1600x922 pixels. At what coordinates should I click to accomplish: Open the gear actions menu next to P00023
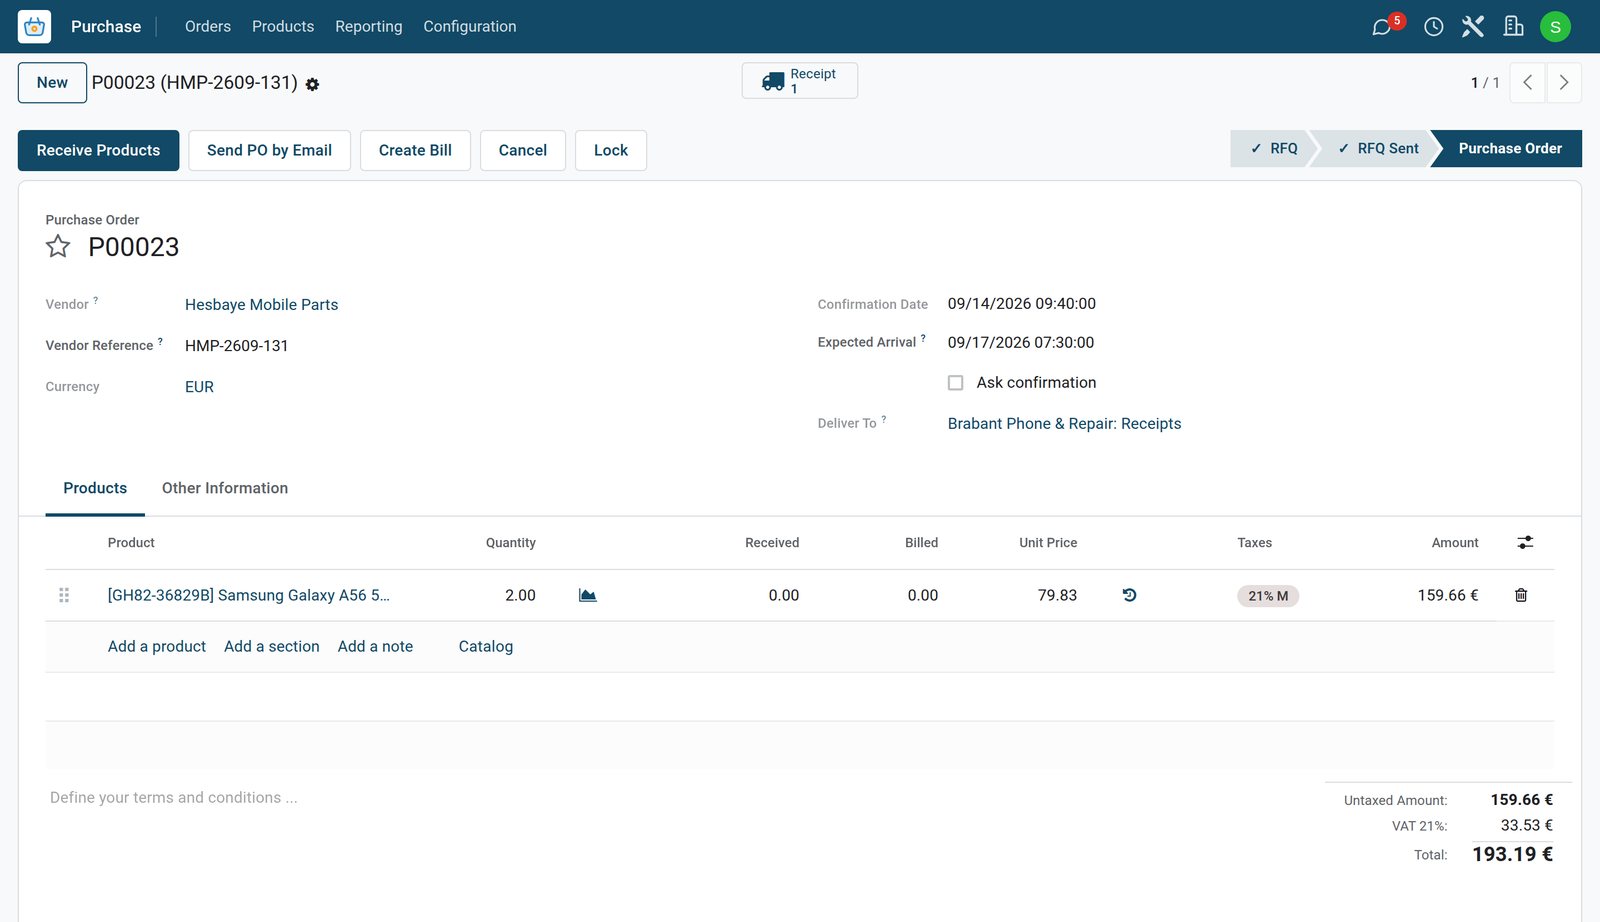coord(312,85)
